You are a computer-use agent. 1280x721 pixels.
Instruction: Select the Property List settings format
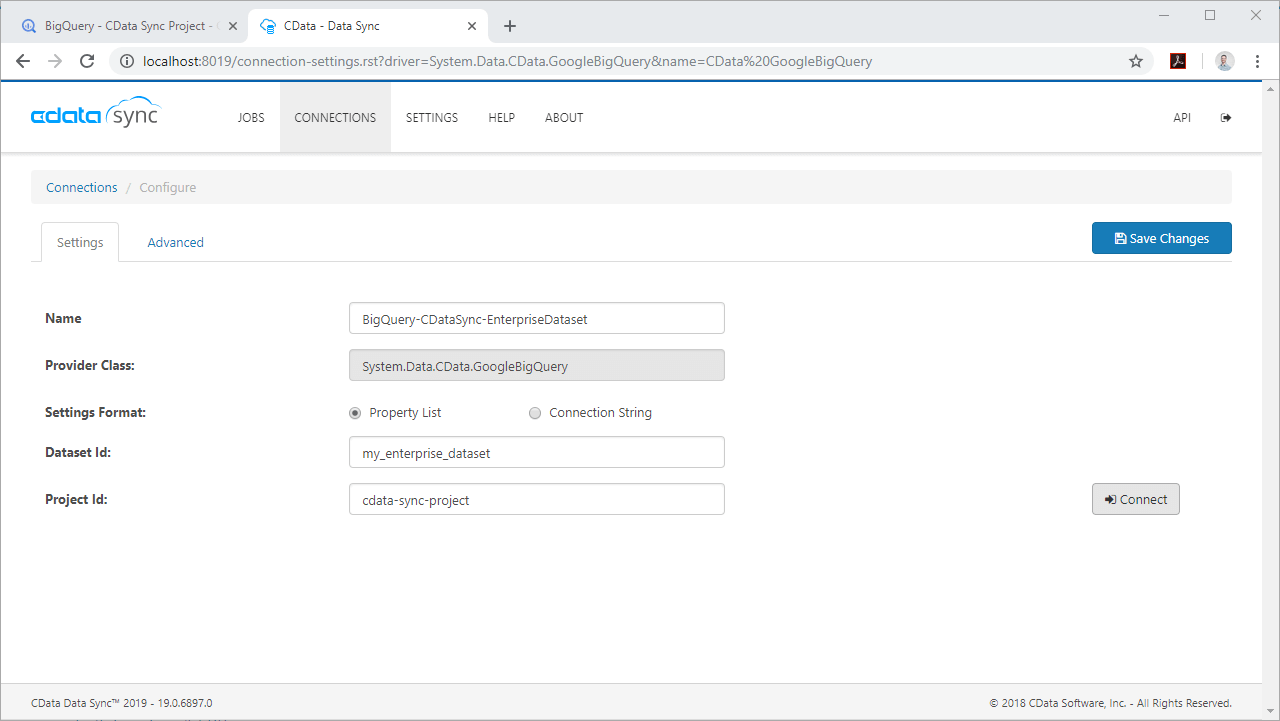pyautogui.click(x=355, y=412)
